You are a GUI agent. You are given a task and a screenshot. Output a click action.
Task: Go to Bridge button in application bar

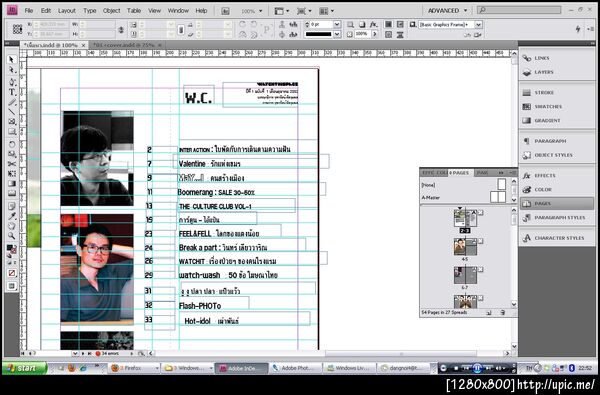pyautogui.click(x=225, y=11)
